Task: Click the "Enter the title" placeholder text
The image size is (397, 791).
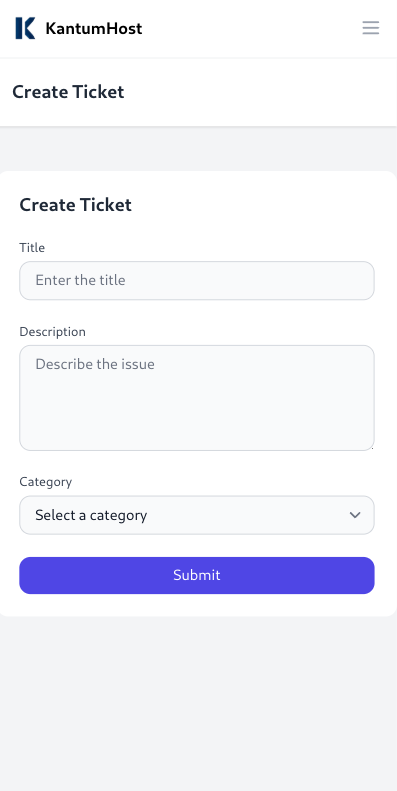Action: (x=80, y=280)
